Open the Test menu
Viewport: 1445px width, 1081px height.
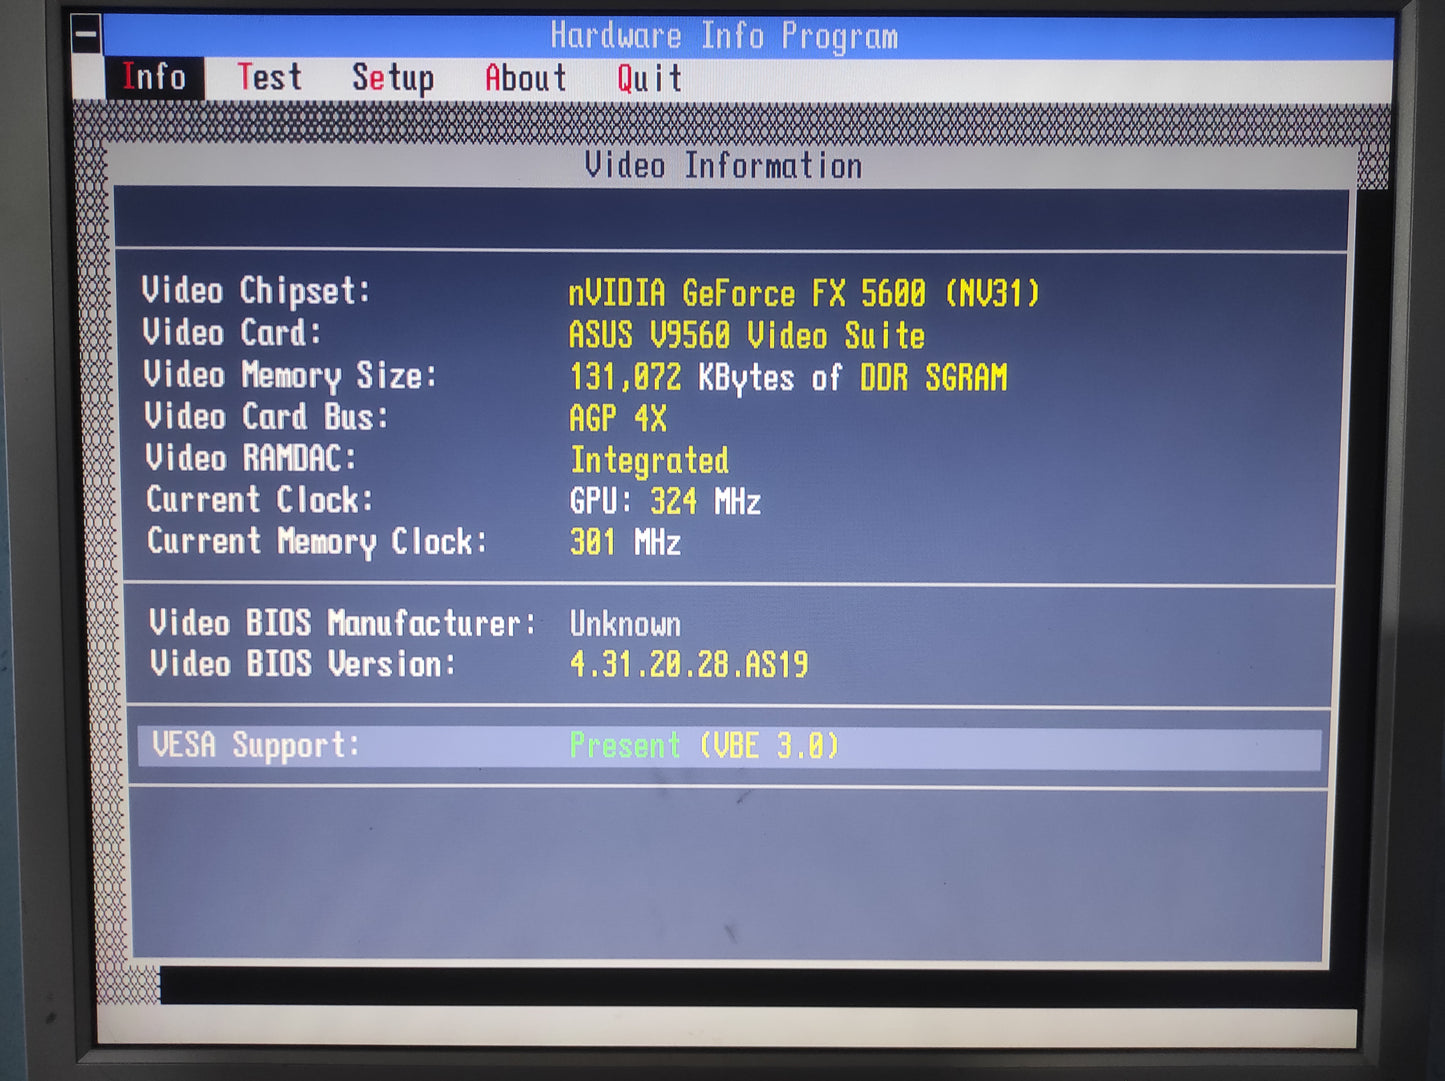(269, 78)
